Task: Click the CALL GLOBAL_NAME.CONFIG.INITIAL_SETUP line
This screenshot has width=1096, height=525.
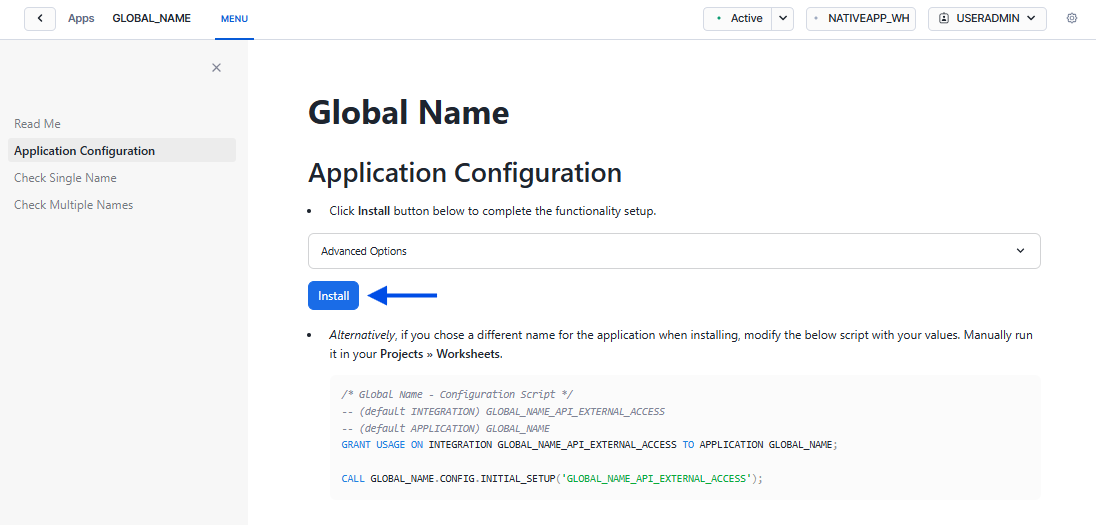Action: pos(552,479)
